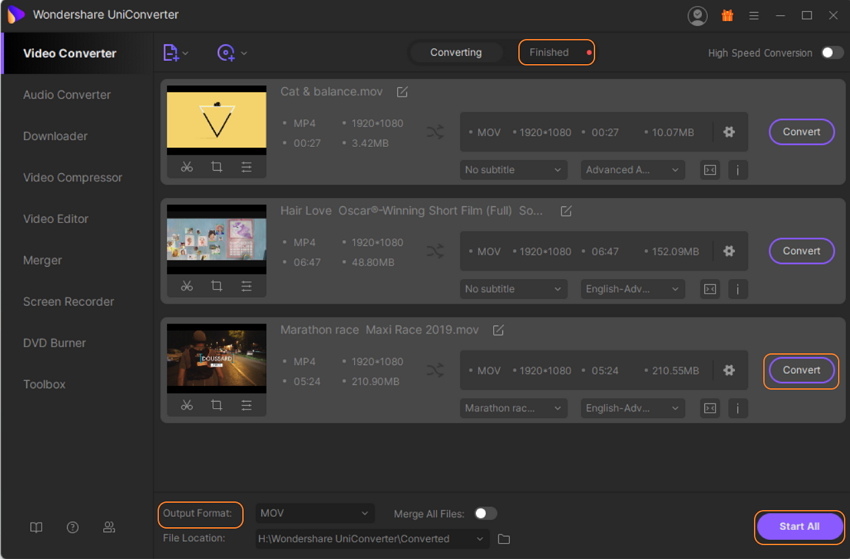Click the crop icon under Hair Love thumbnail
The height and width of the screenshot is (559, 850).
[216, 286]
